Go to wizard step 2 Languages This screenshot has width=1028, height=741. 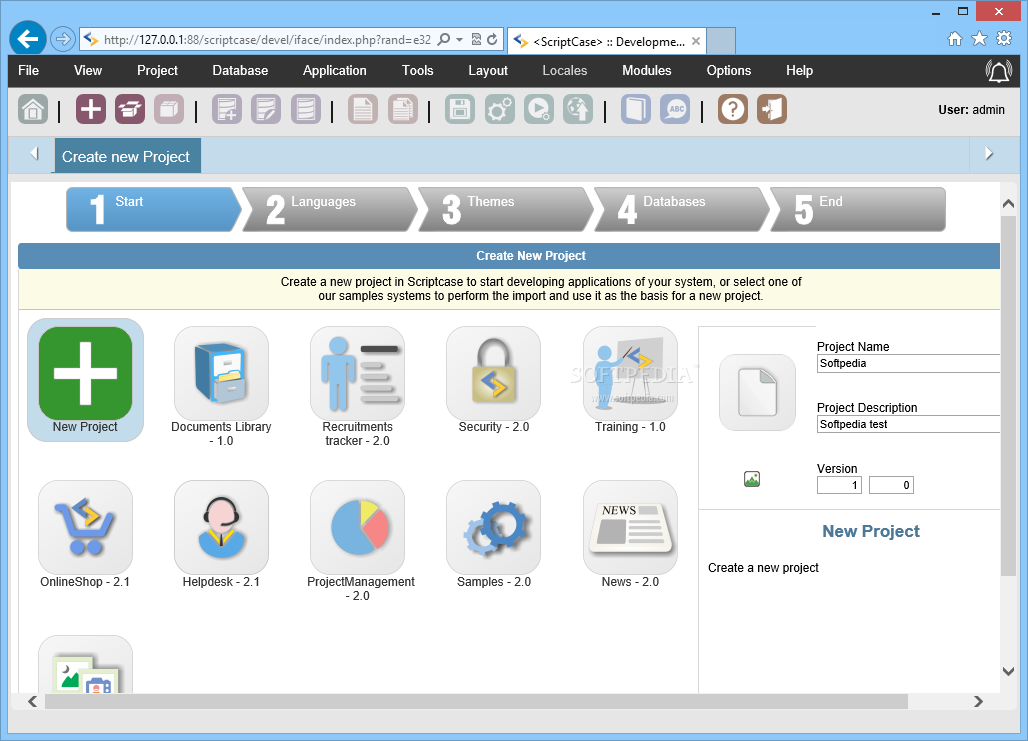click(x=329, y=210)
